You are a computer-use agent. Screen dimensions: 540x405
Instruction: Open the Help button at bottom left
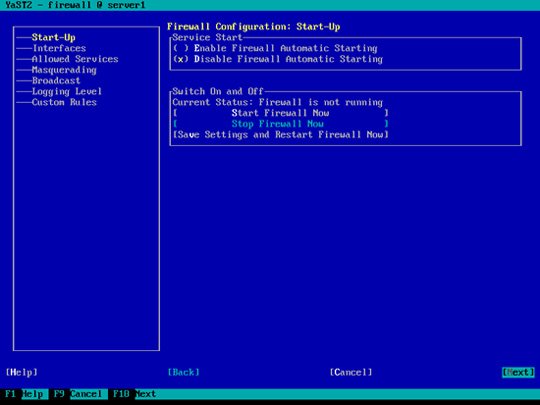[x=21, y=372]
